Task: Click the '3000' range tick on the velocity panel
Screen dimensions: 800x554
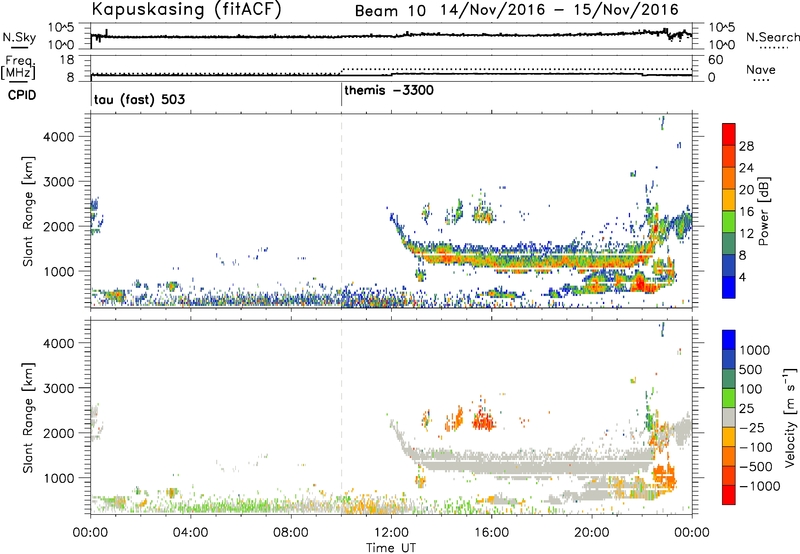Action: point(58,388)
